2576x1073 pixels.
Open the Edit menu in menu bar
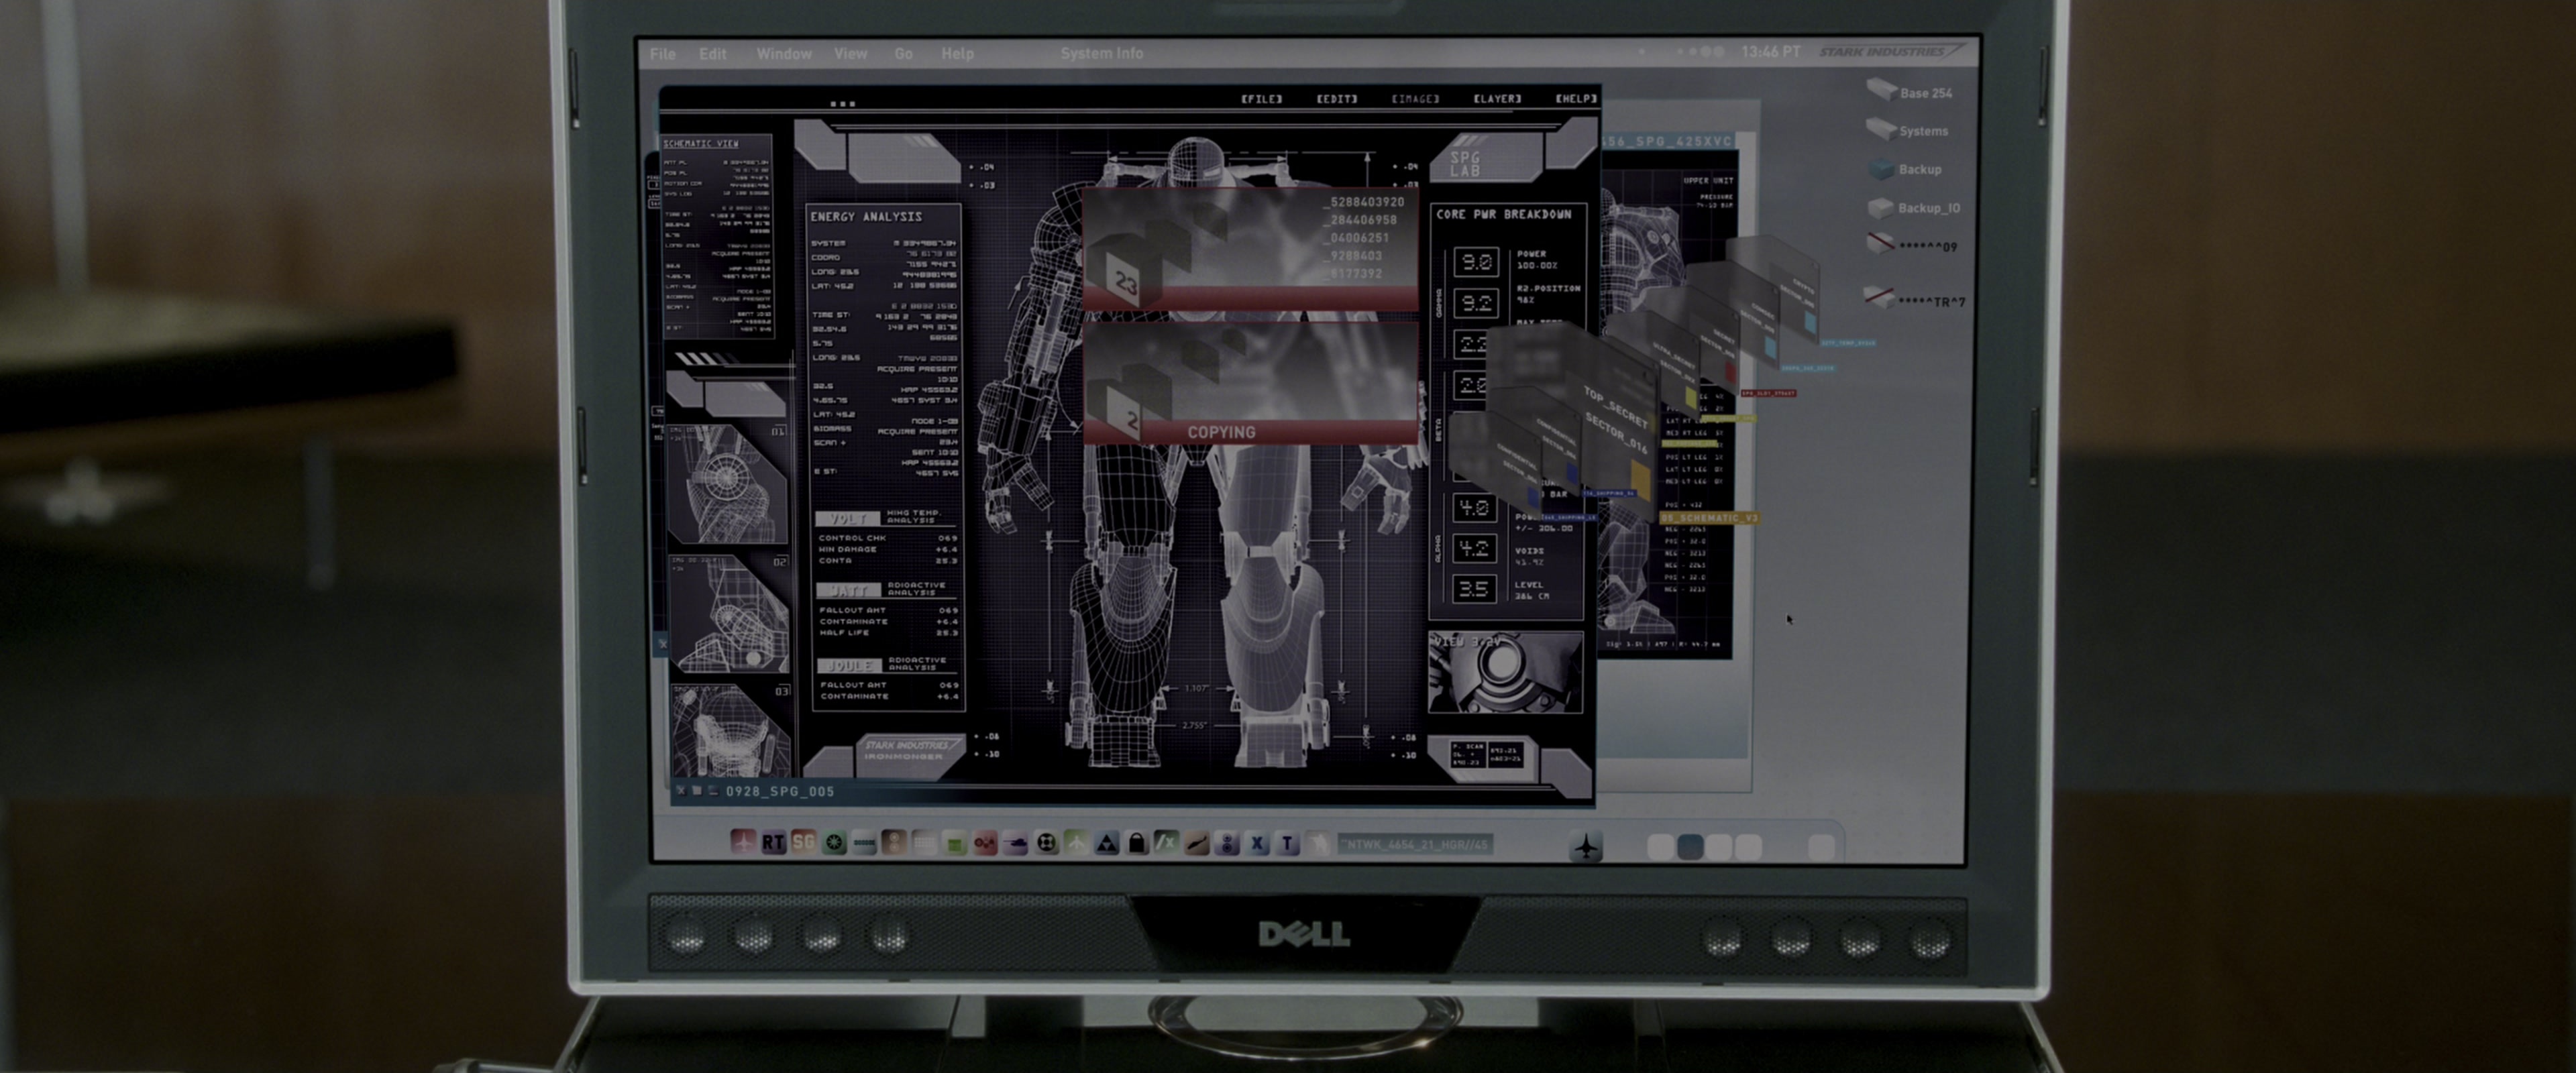713,54
